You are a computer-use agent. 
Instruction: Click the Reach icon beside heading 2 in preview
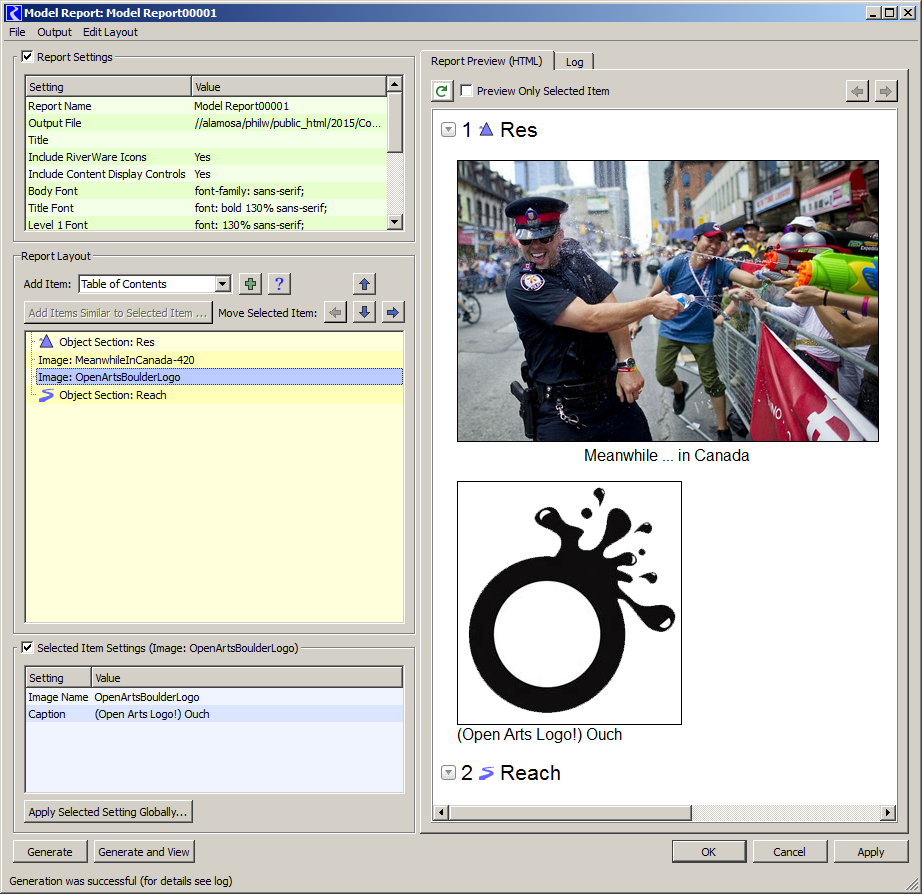(486, 773)
